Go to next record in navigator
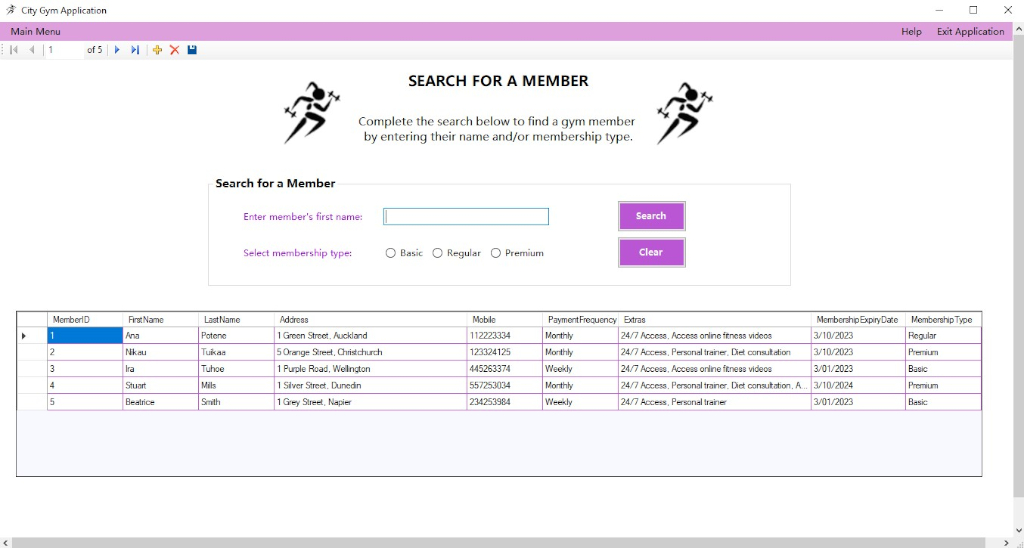 click(118, 50)
